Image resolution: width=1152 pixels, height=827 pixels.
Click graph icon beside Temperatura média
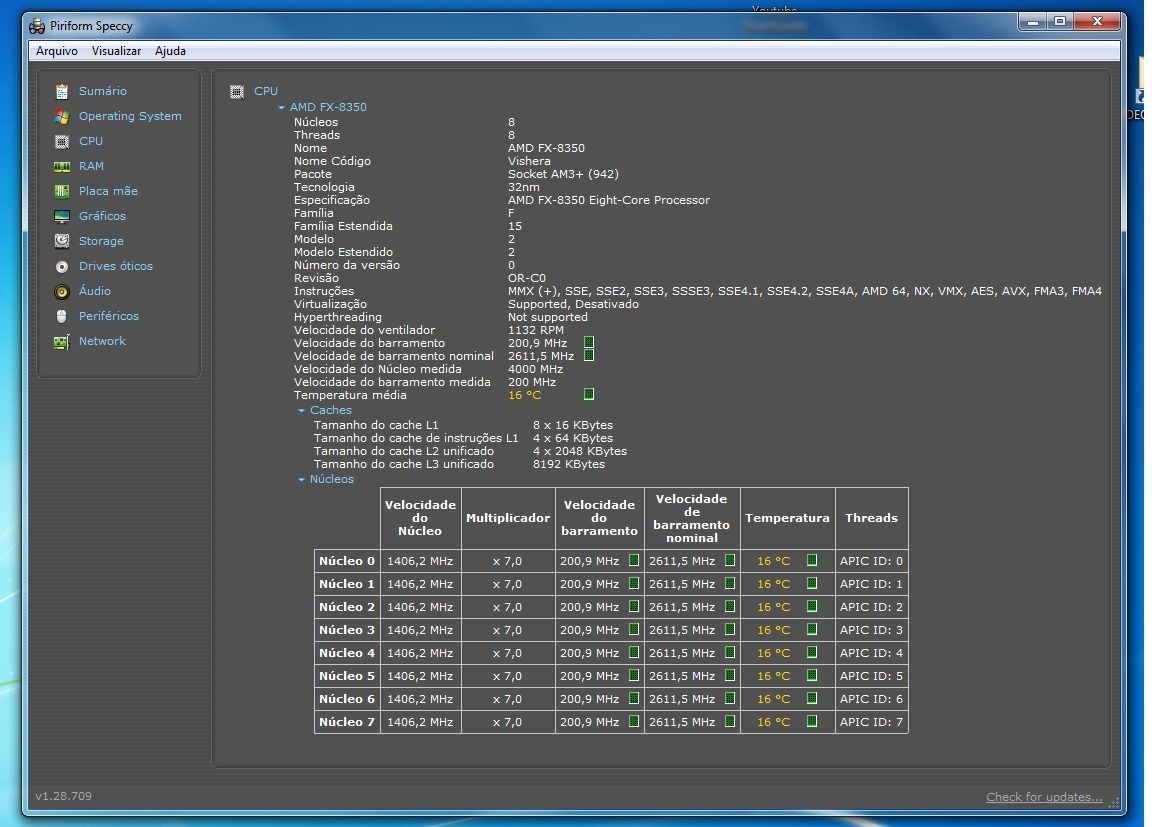[x=589, y=394]
